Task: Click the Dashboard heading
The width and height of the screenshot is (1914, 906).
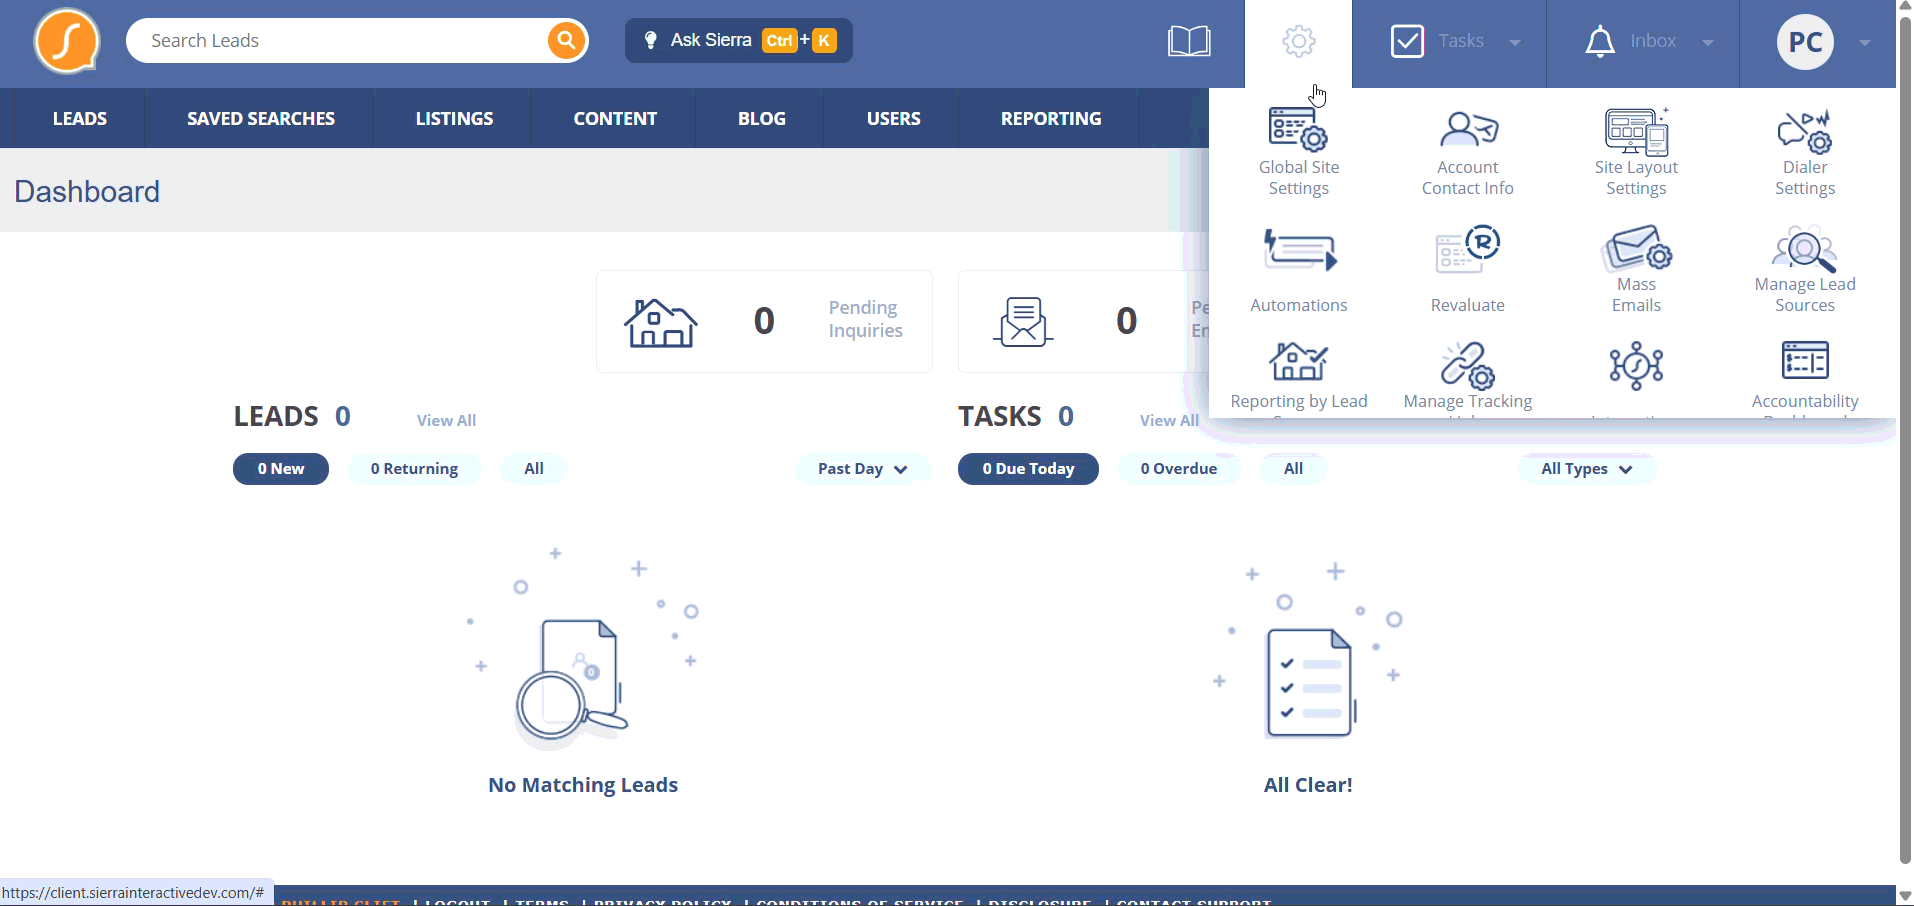Action: click(87, 191)
